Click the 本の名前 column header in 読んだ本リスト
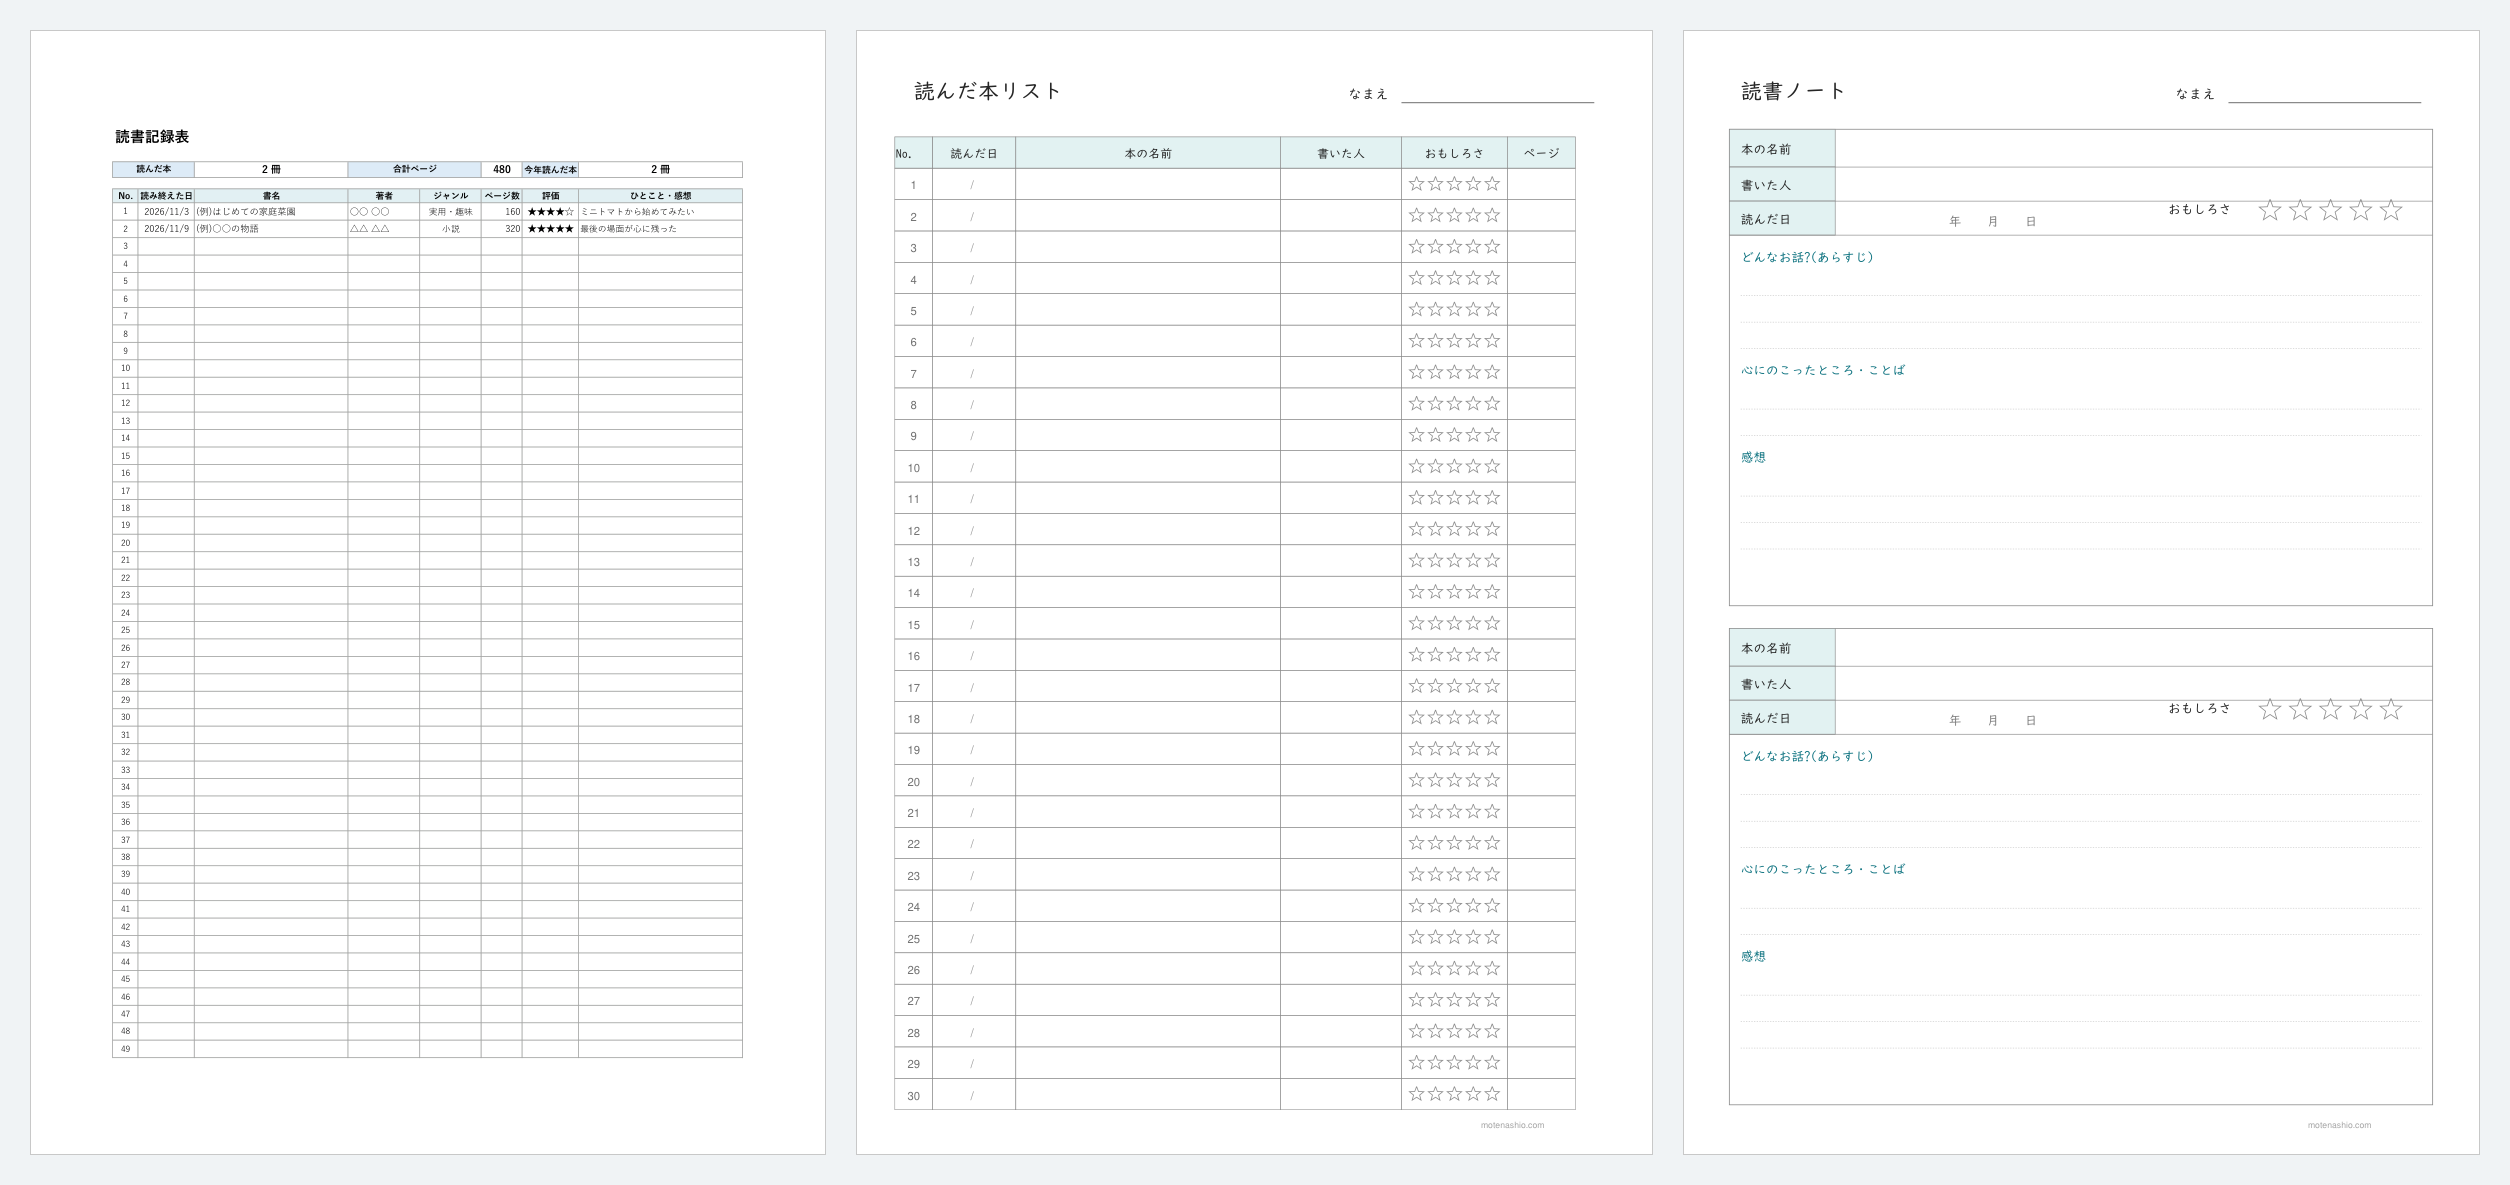 (x=1148, y=153)
